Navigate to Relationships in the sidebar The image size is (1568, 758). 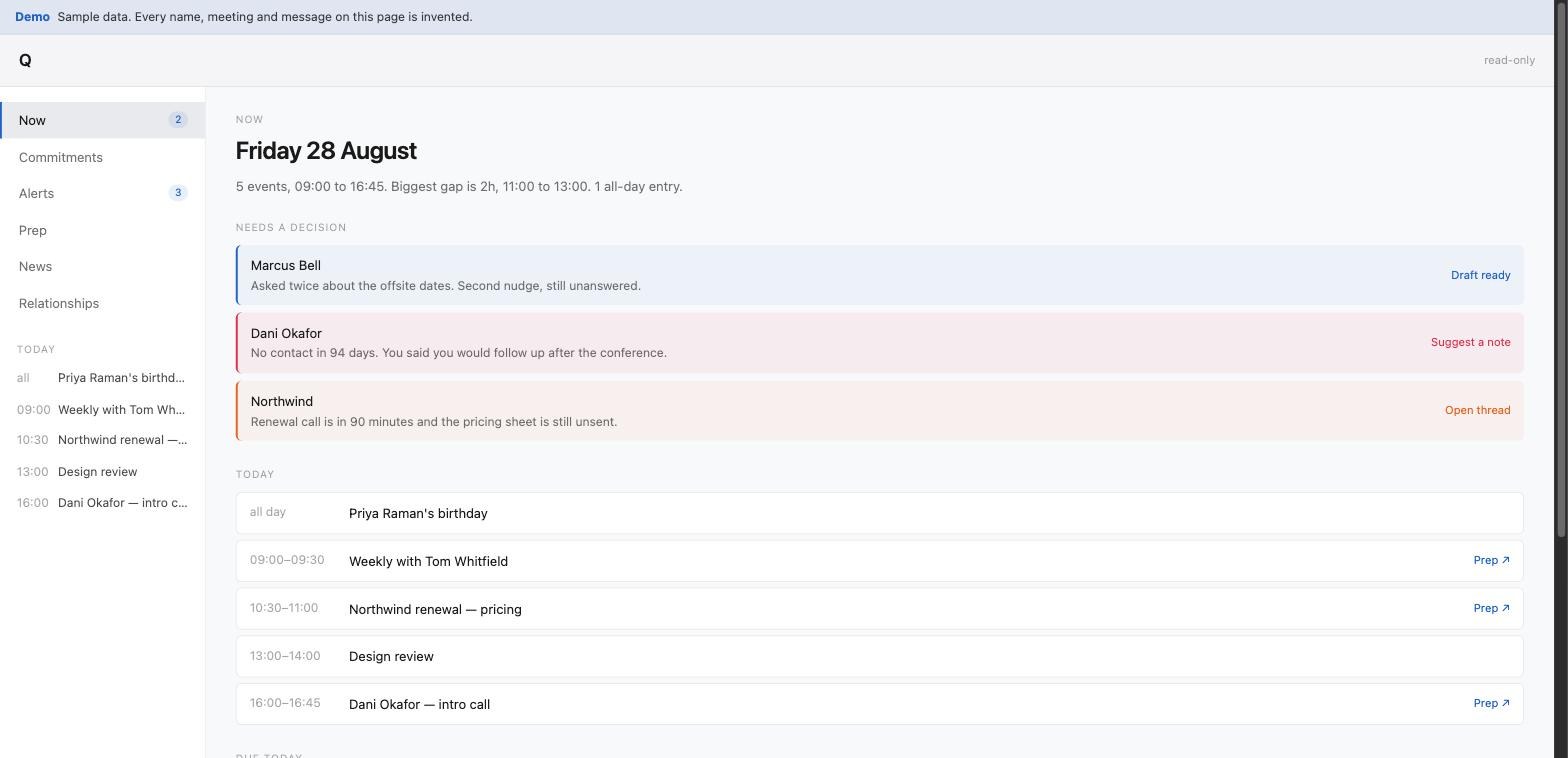click(x=102, y=303)
